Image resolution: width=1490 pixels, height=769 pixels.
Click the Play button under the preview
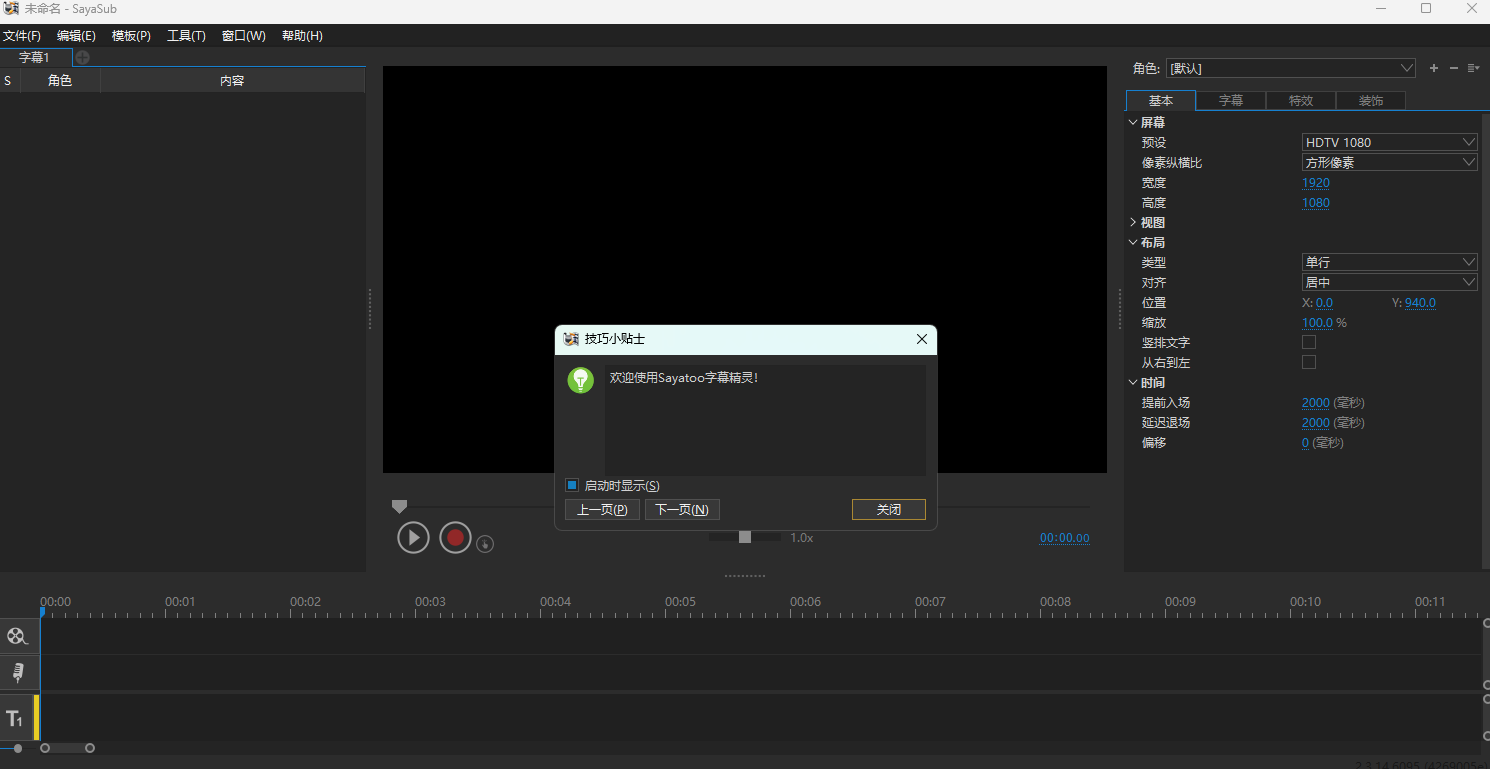tap(413, 537)
